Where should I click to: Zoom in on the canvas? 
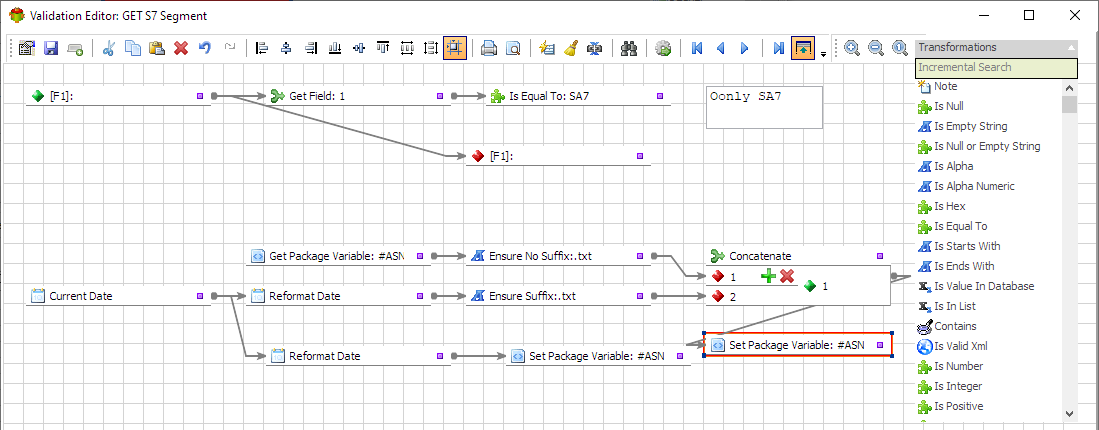852,48
